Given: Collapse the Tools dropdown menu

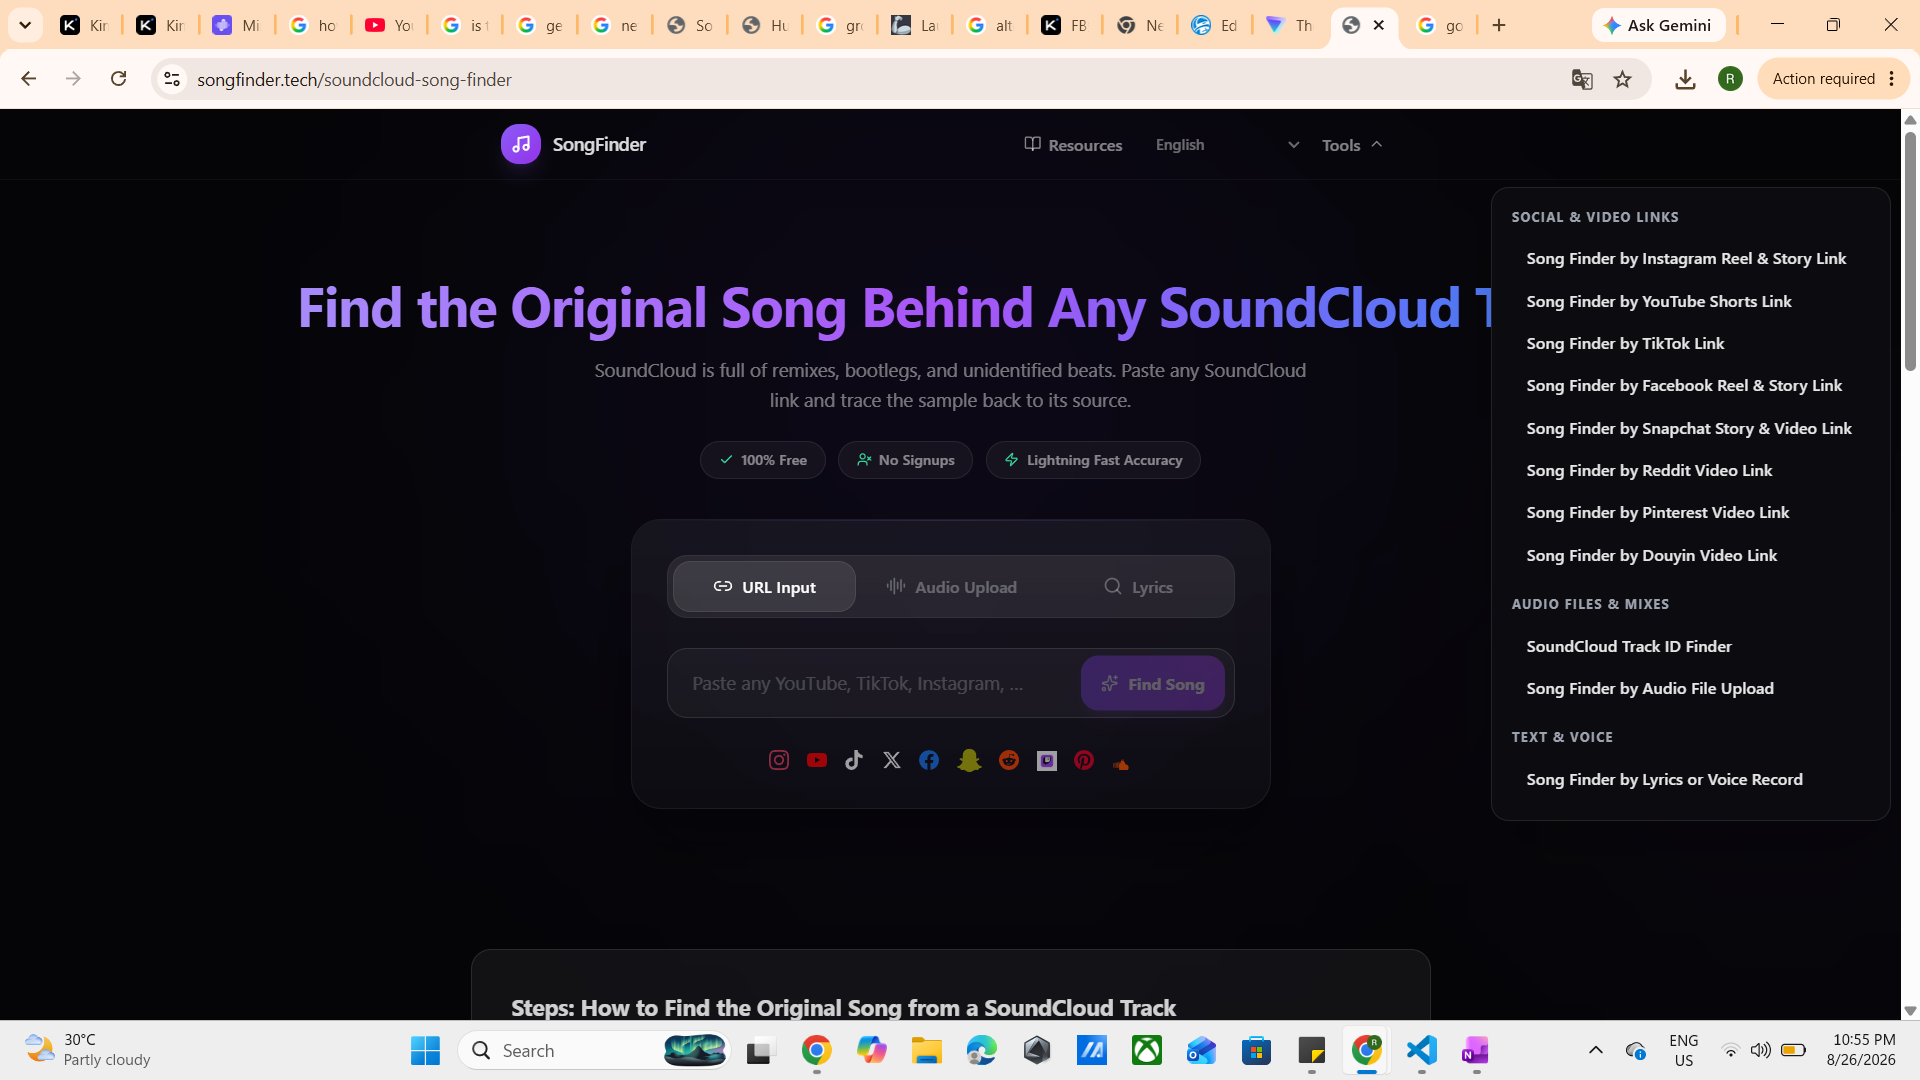Looking at the screenshot, I should (1352, 145).
